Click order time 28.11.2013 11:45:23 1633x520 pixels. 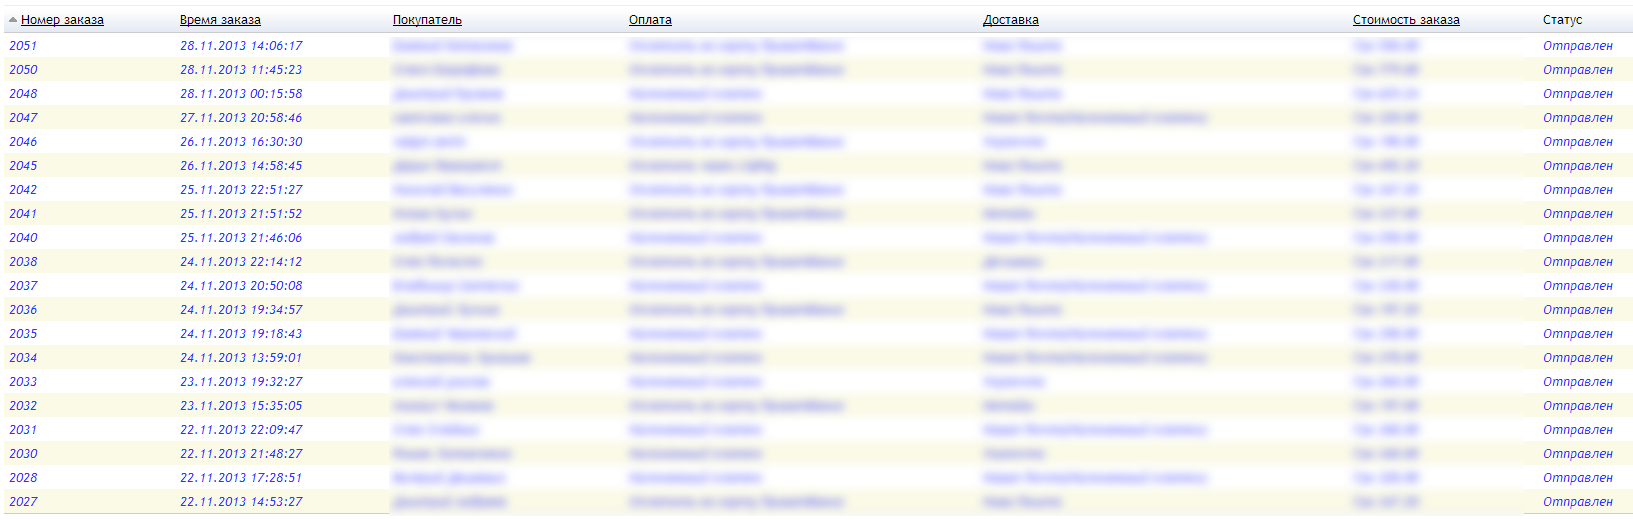tap(241, 70)
